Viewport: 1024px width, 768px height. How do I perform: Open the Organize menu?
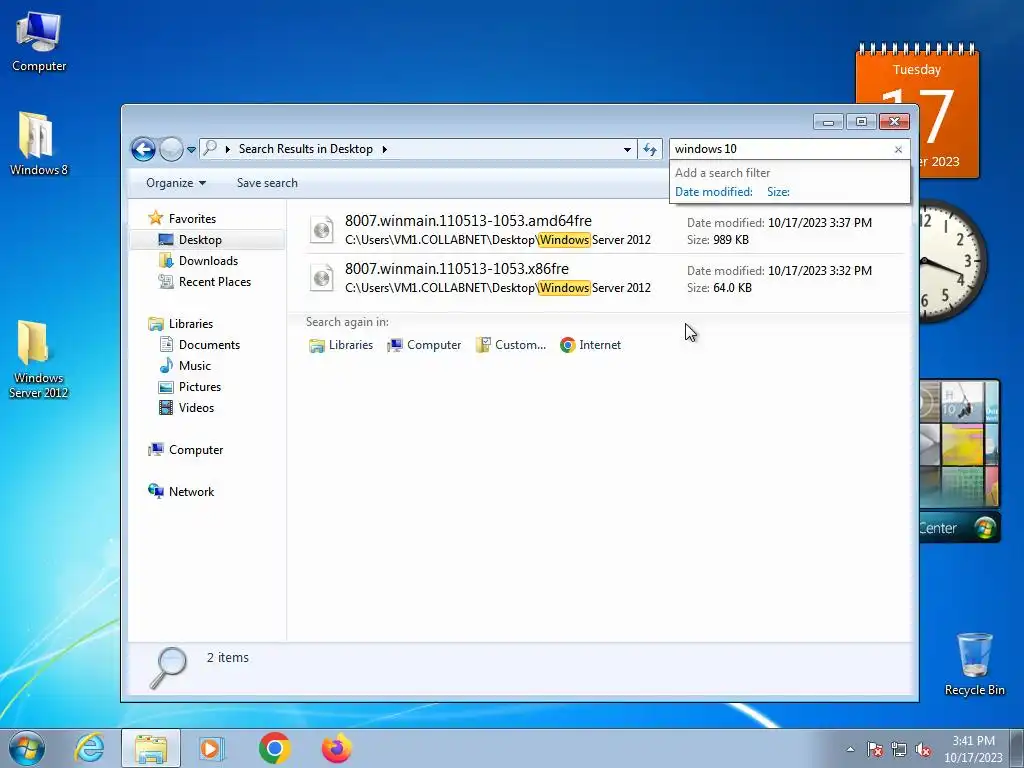click(176, 183)
